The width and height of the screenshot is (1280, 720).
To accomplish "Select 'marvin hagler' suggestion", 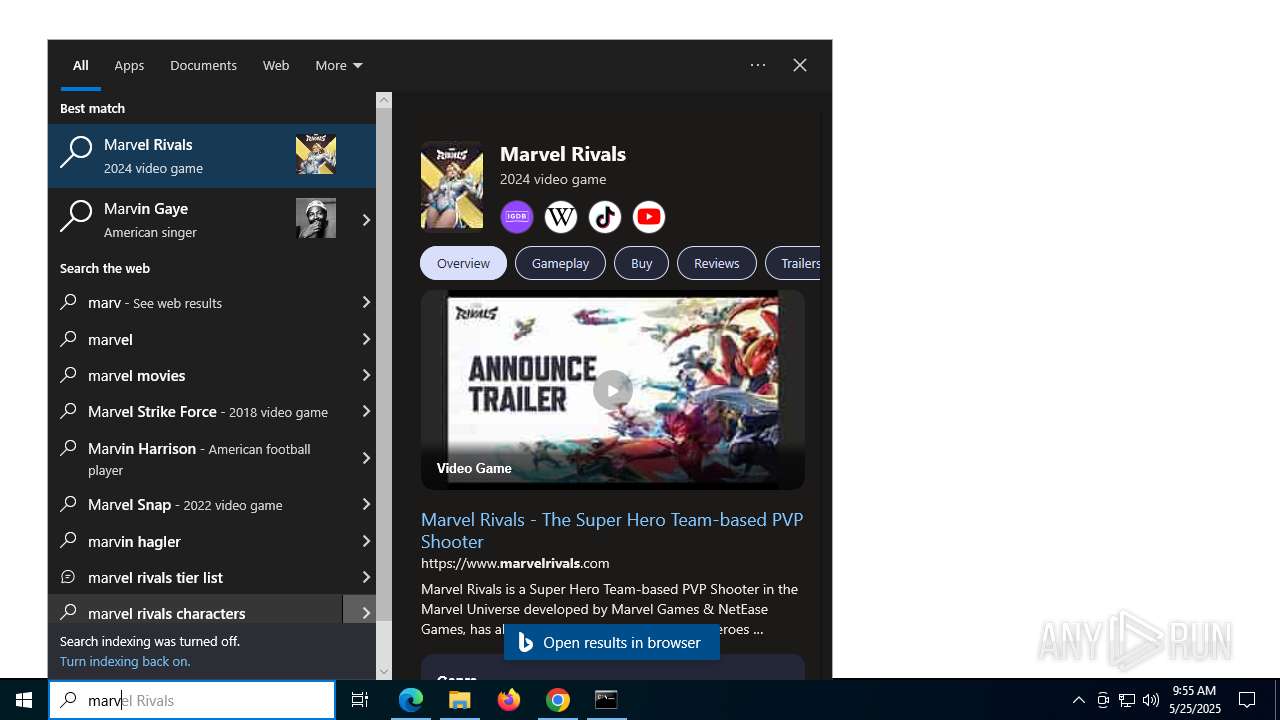I will 195,541.
